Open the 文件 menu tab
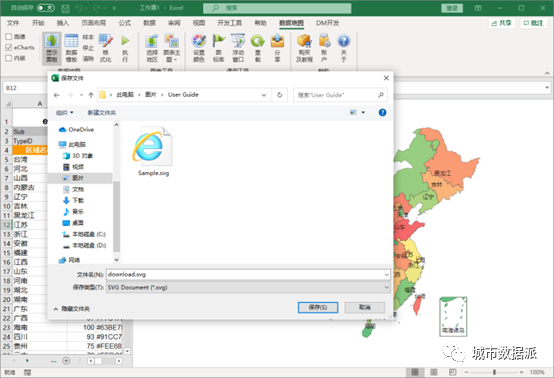 click(13, 23)
